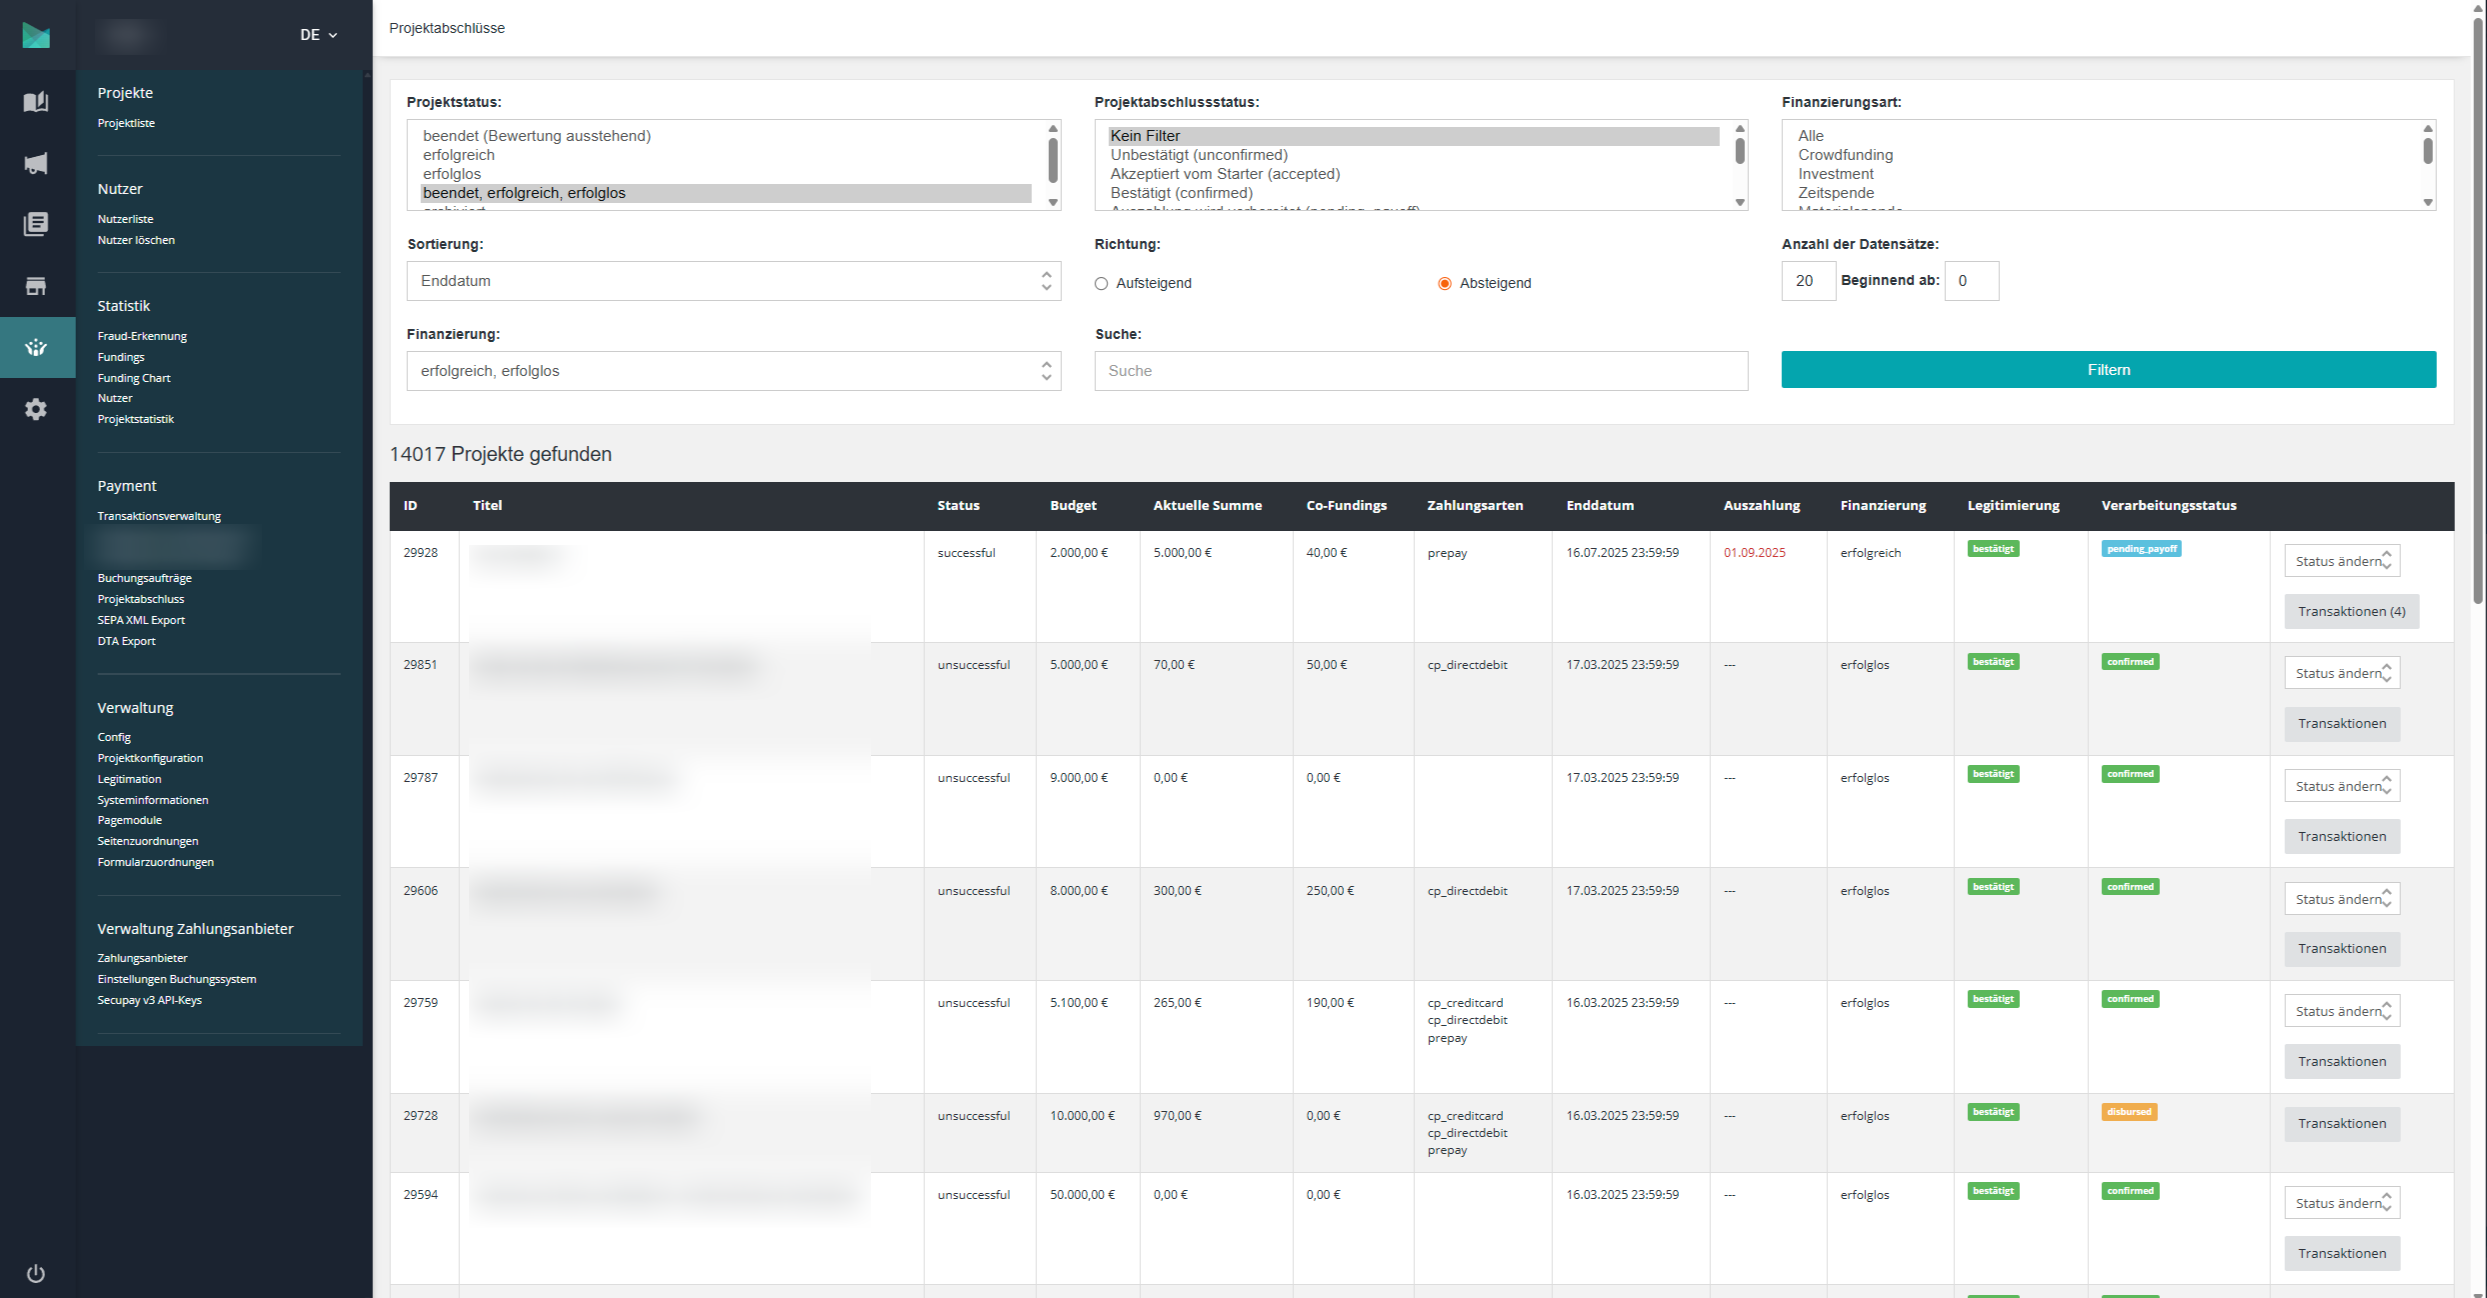This screenshot has width=2487, height=1298.
Task: Open the store icon in left rail
Action: click(36, 286)
